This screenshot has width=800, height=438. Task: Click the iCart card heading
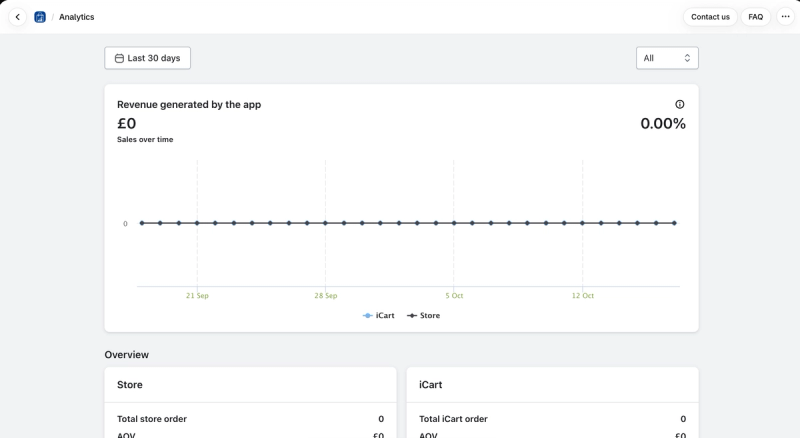coord(431,385)
